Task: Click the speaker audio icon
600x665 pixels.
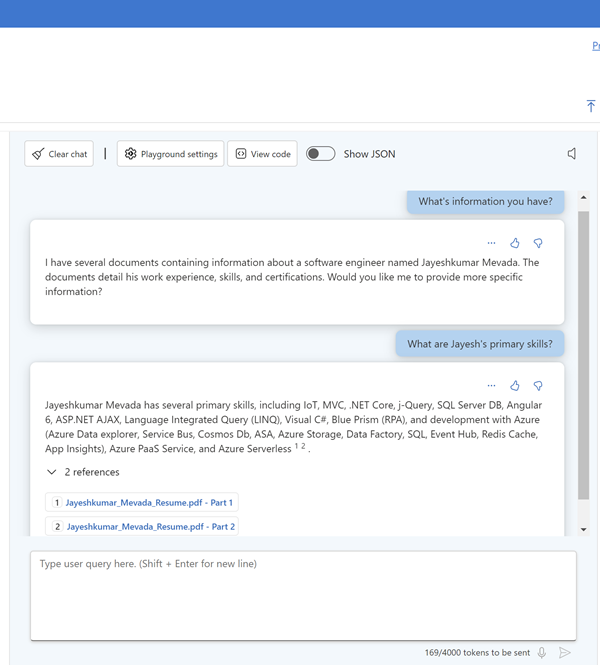Action: tap(572, 154)
